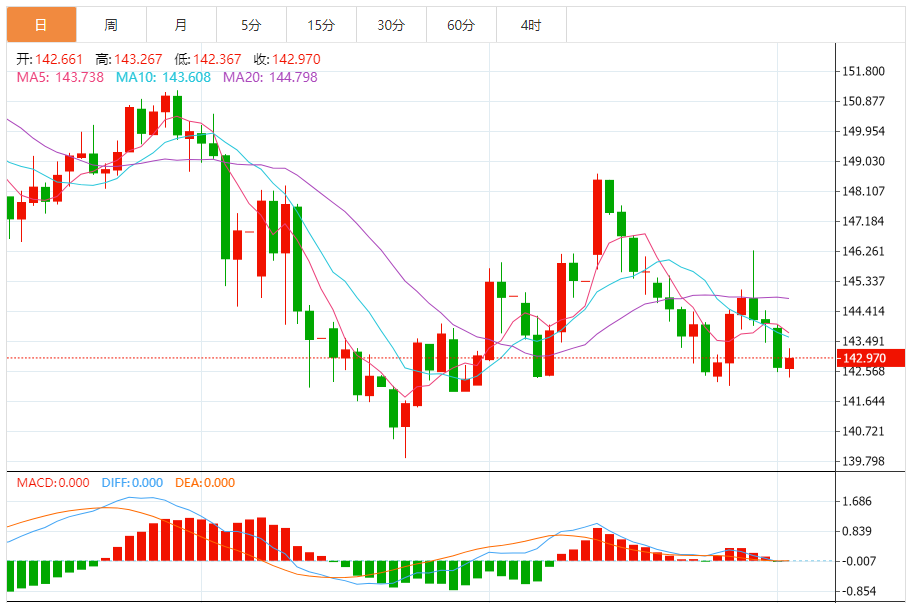Switch to the 周 weekly chart tab
The image size is (910, 603).
point(111,25)
